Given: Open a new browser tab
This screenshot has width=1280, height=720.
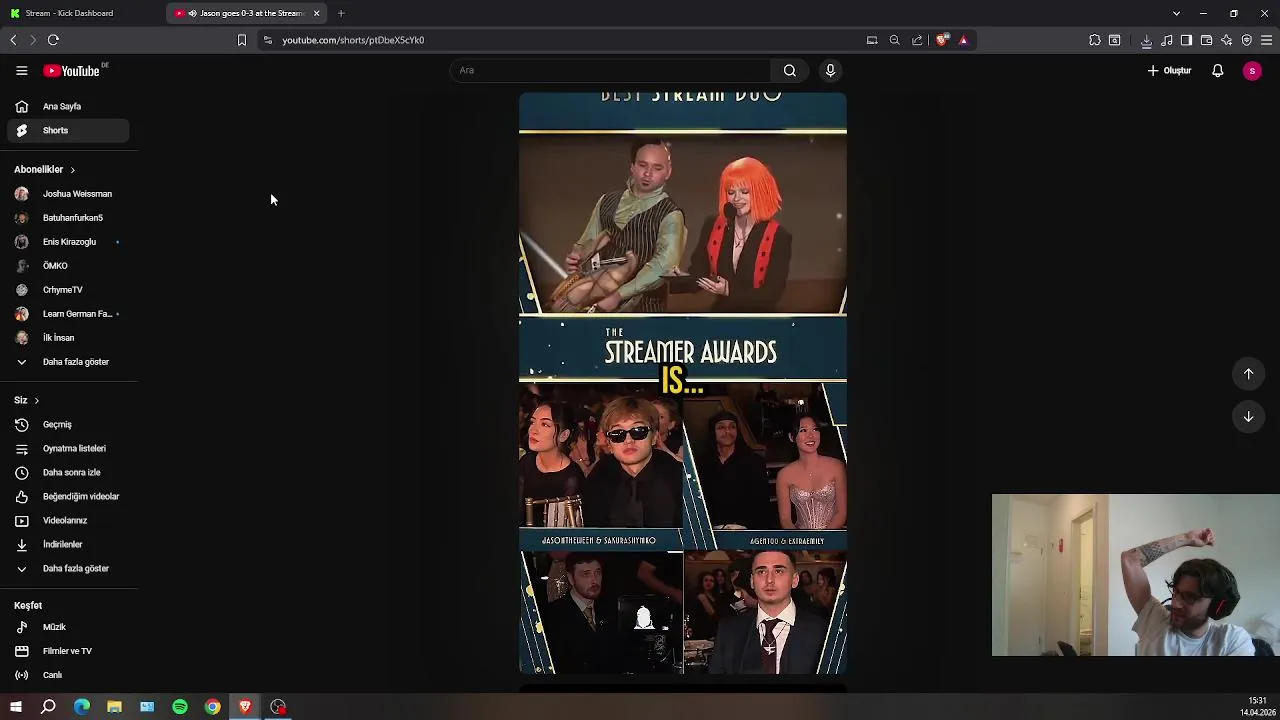Looking at the screenshot, I should pyautogui.click(x=341, y=13).
